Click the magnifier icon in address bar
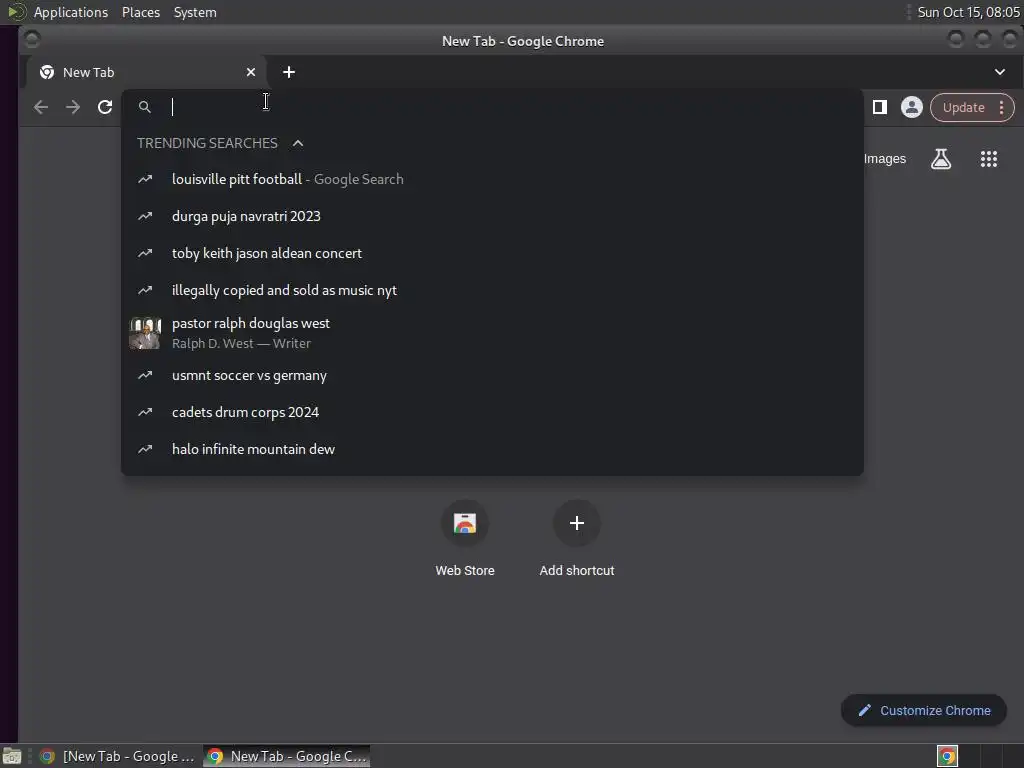Screen dimensions: 1024x768 [x=145, y=107]
